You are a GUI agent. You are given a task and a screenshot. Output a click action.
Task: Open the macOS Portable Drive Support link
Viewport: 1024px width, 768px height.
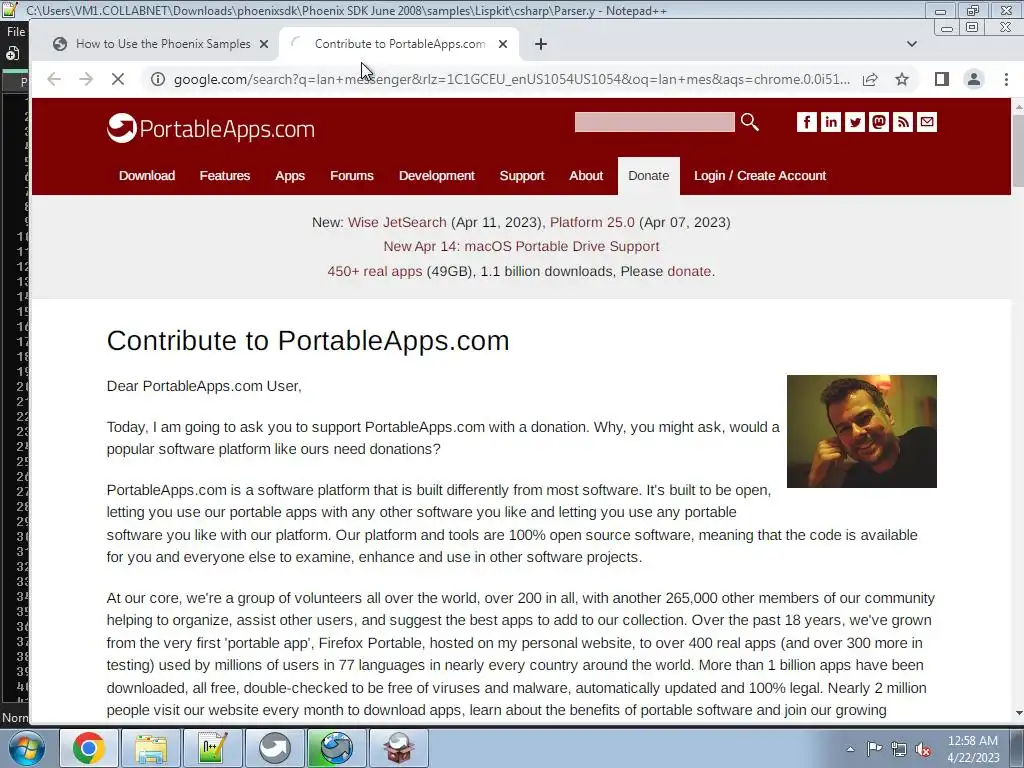point(521,246)
